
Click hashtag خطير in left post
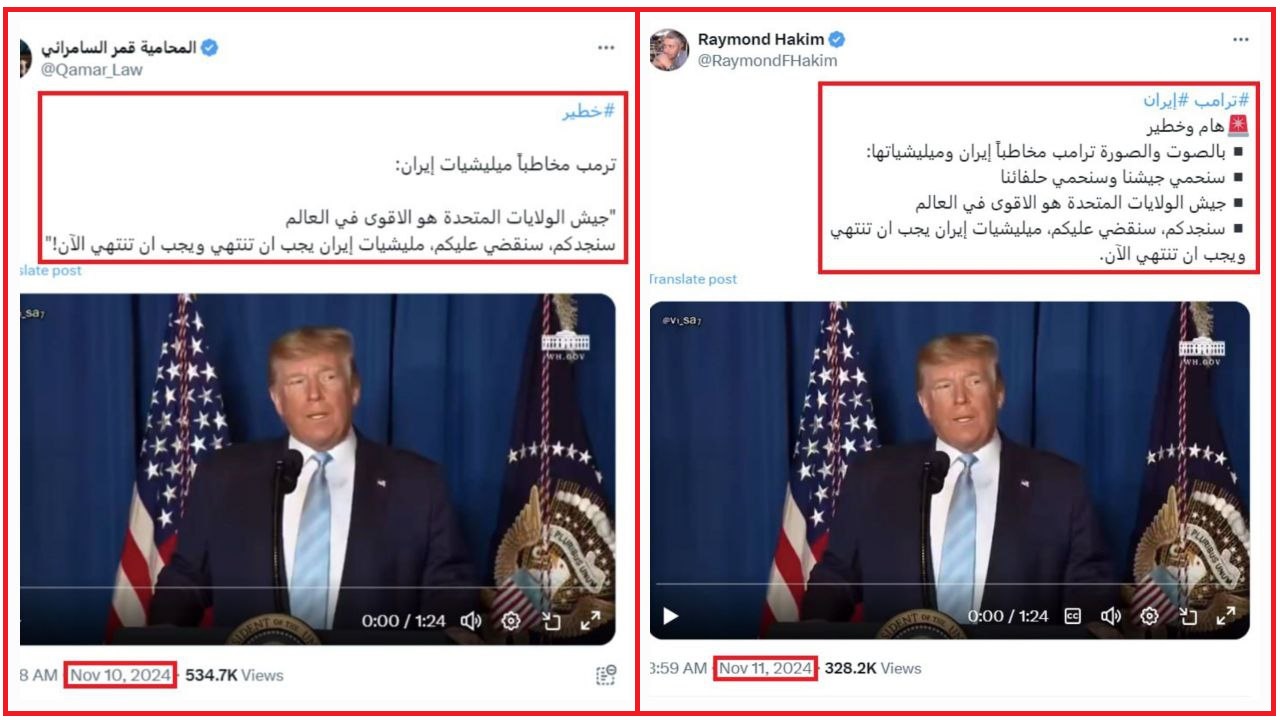588,112
